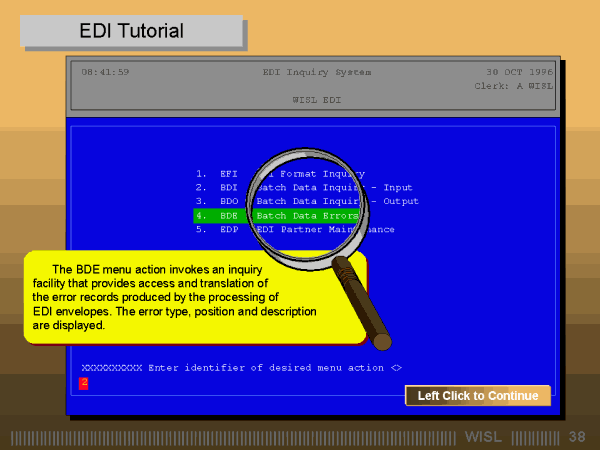Click the yellow BDE description callout
Viewport: 600px width, 450px height.
click(x=180, y=297)
